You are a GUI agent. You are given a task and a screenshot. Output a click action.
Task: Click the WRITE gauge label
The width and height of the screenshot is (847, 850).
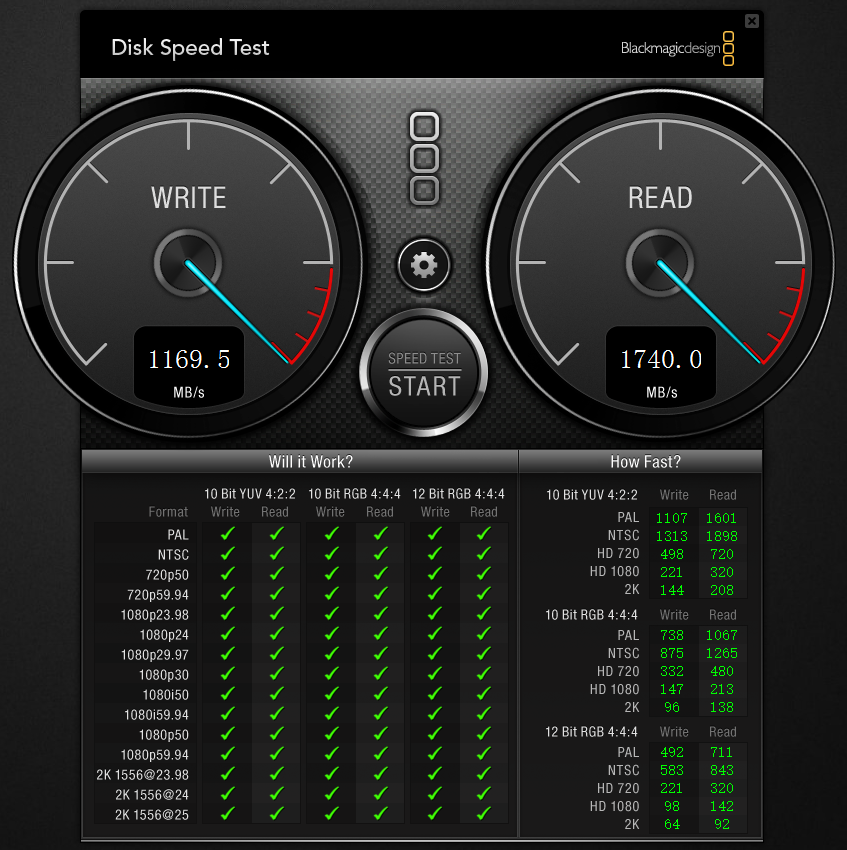188,197
